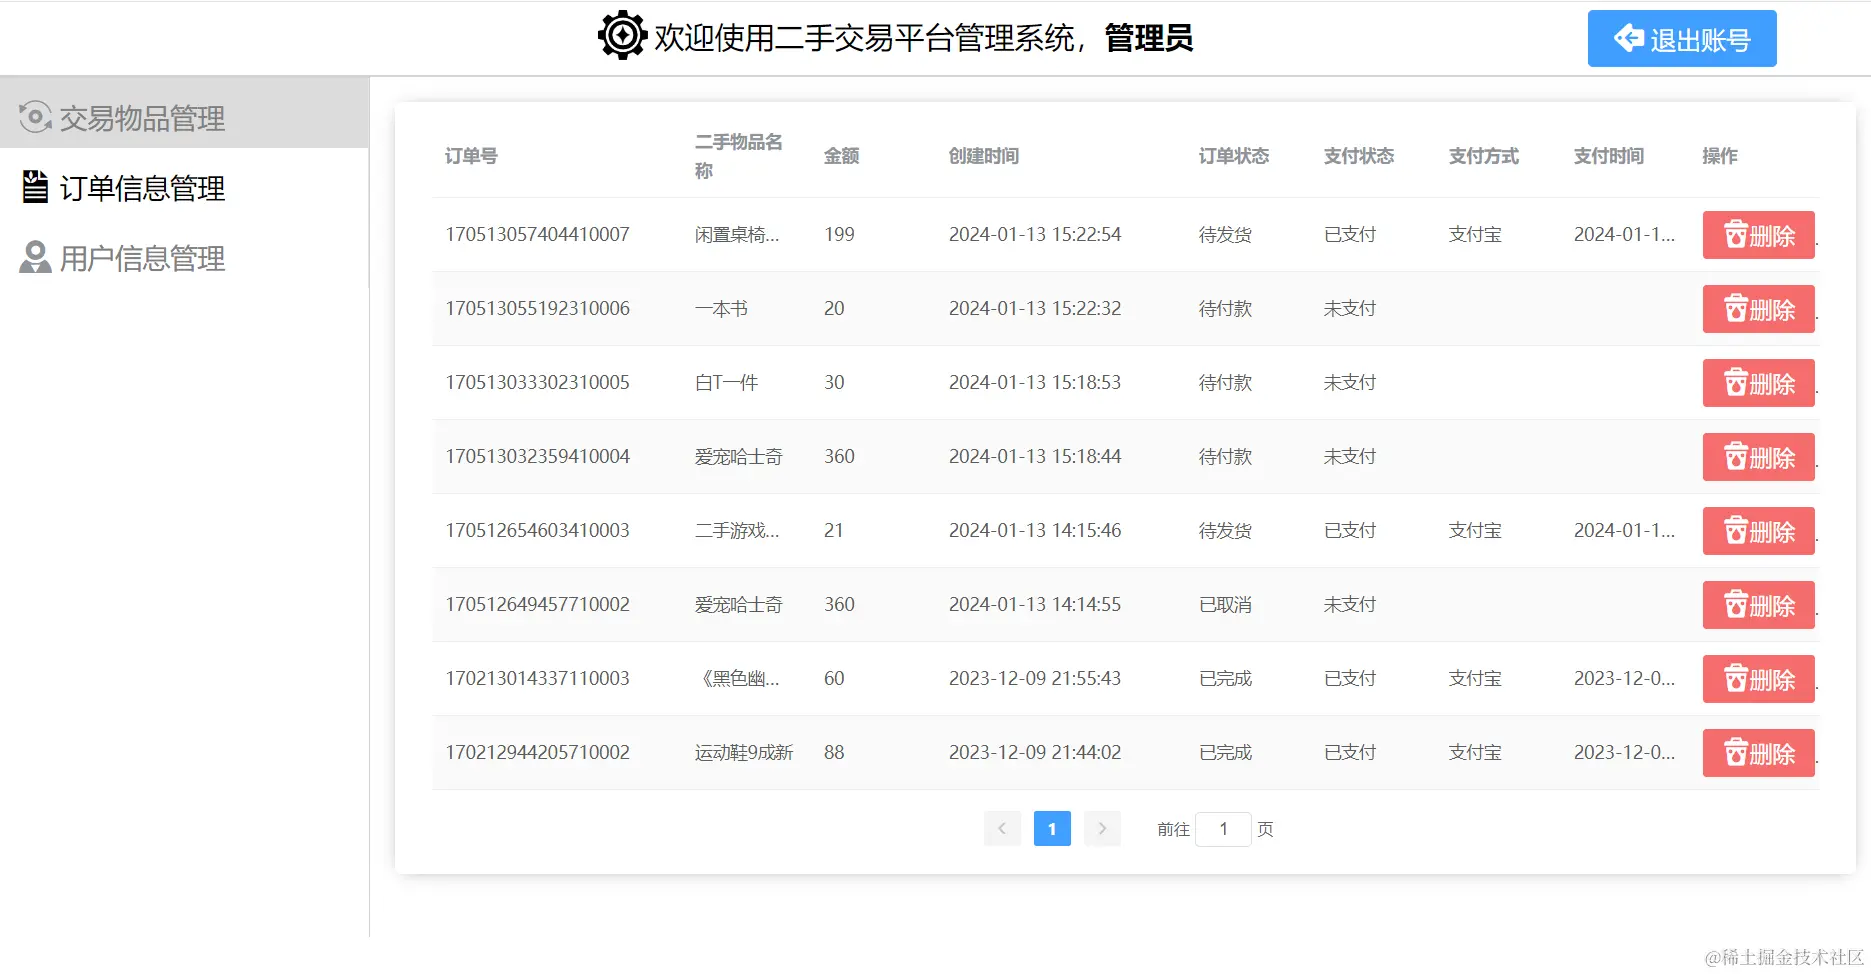1871x974 pixels.
Task: Delete order 170513055192310006
Action: (1758, 309)
